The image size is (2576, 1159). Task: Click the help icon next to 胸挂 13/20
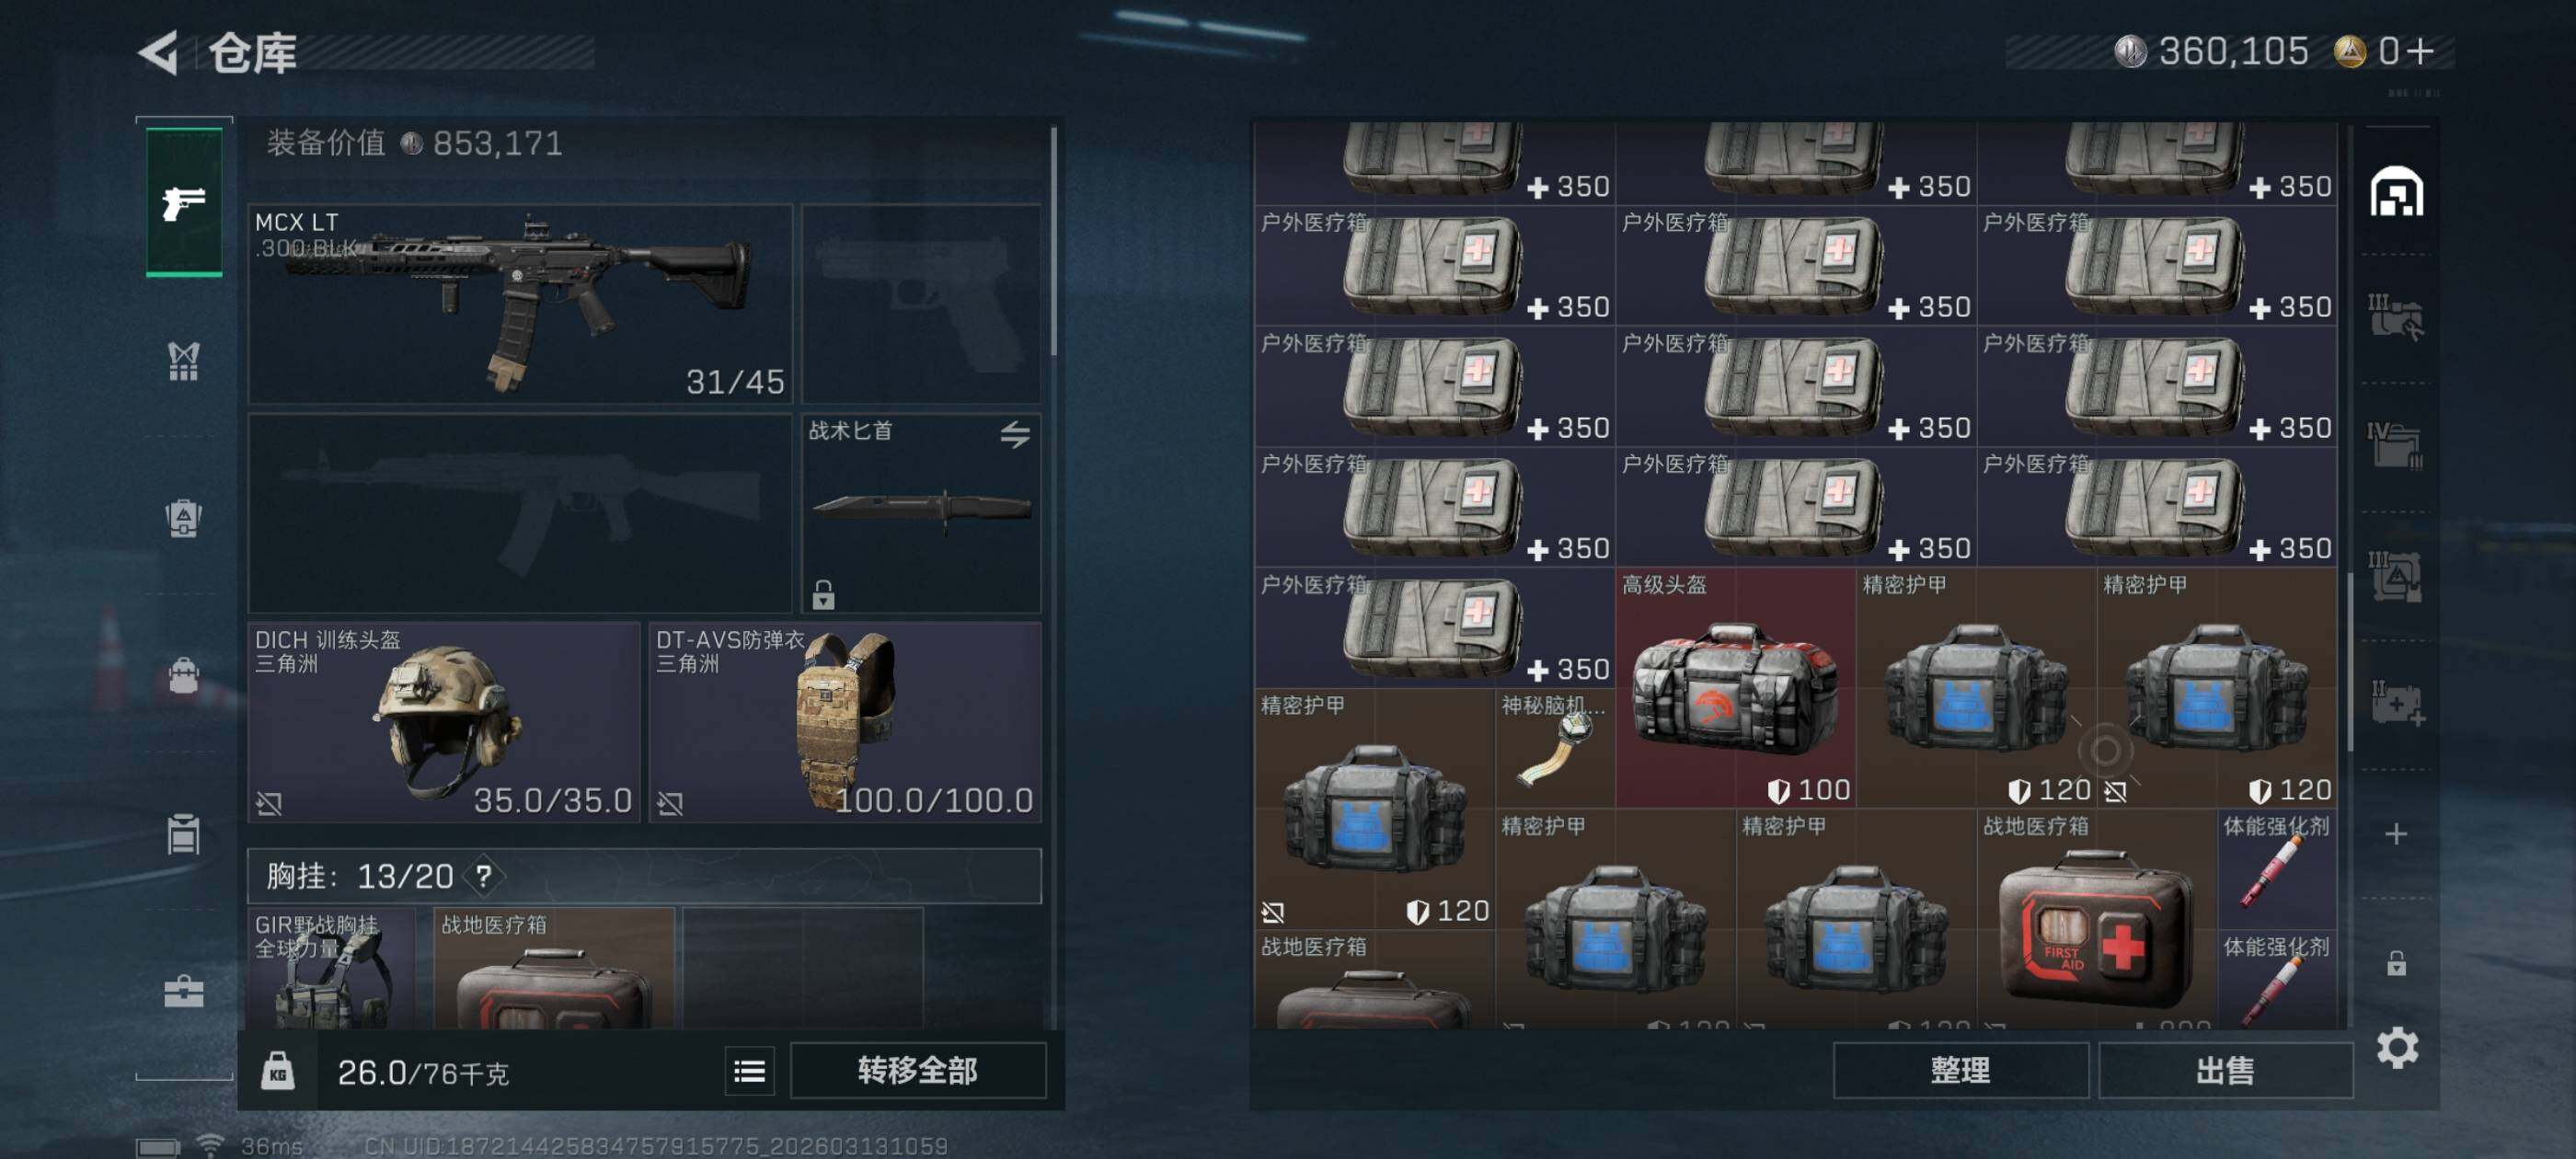tap(484, 876)
